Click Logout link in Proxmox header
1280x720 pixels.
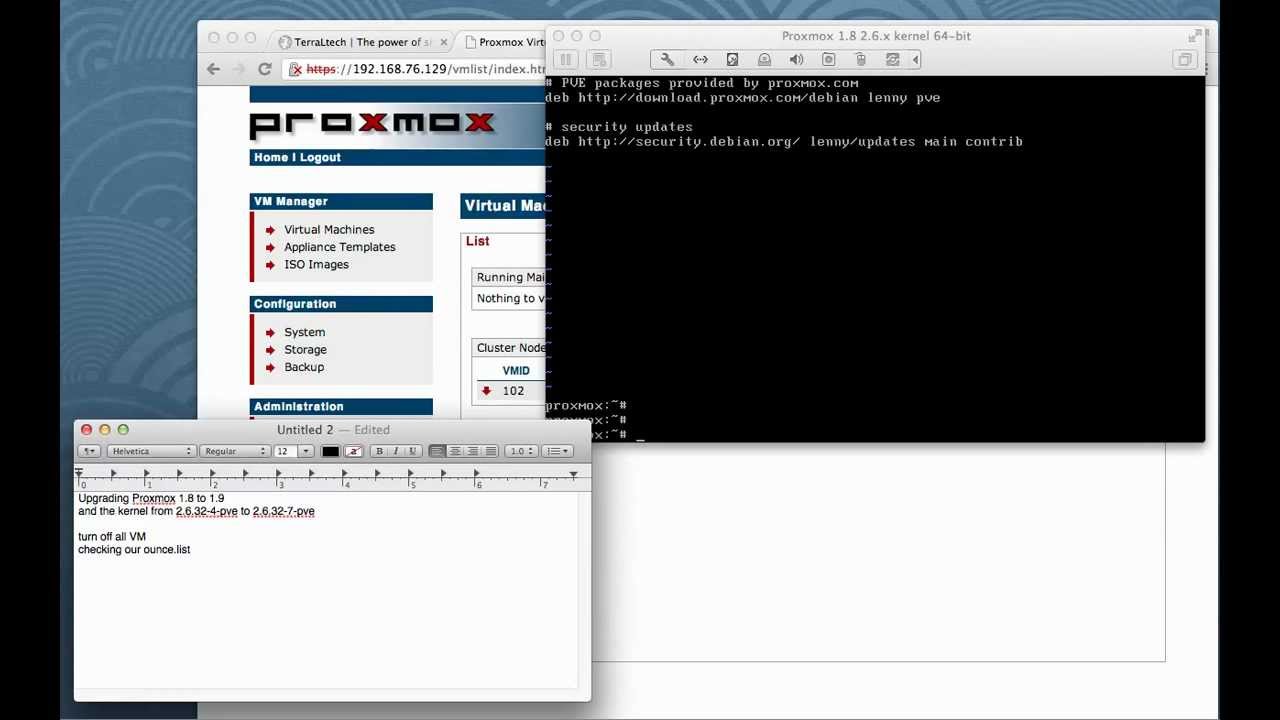[320, 158]
